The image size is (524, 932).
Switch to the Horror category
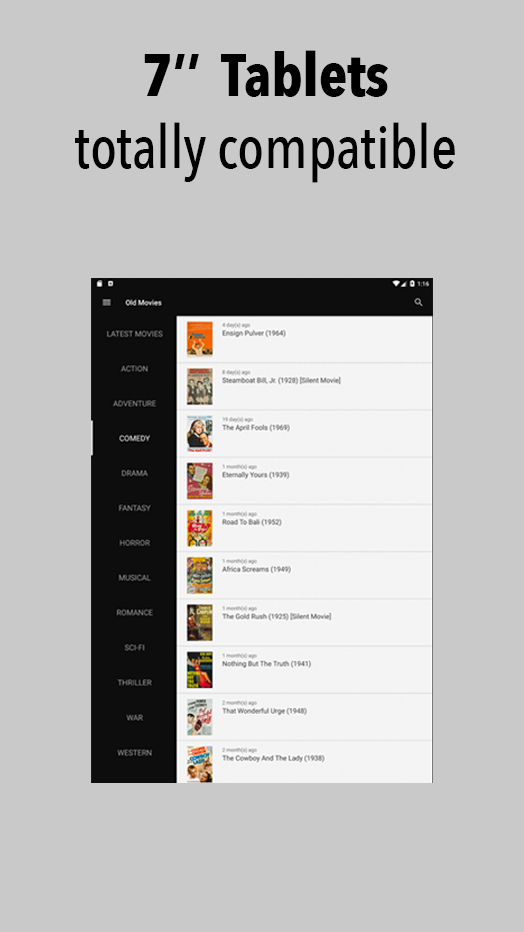pos(134,543)
